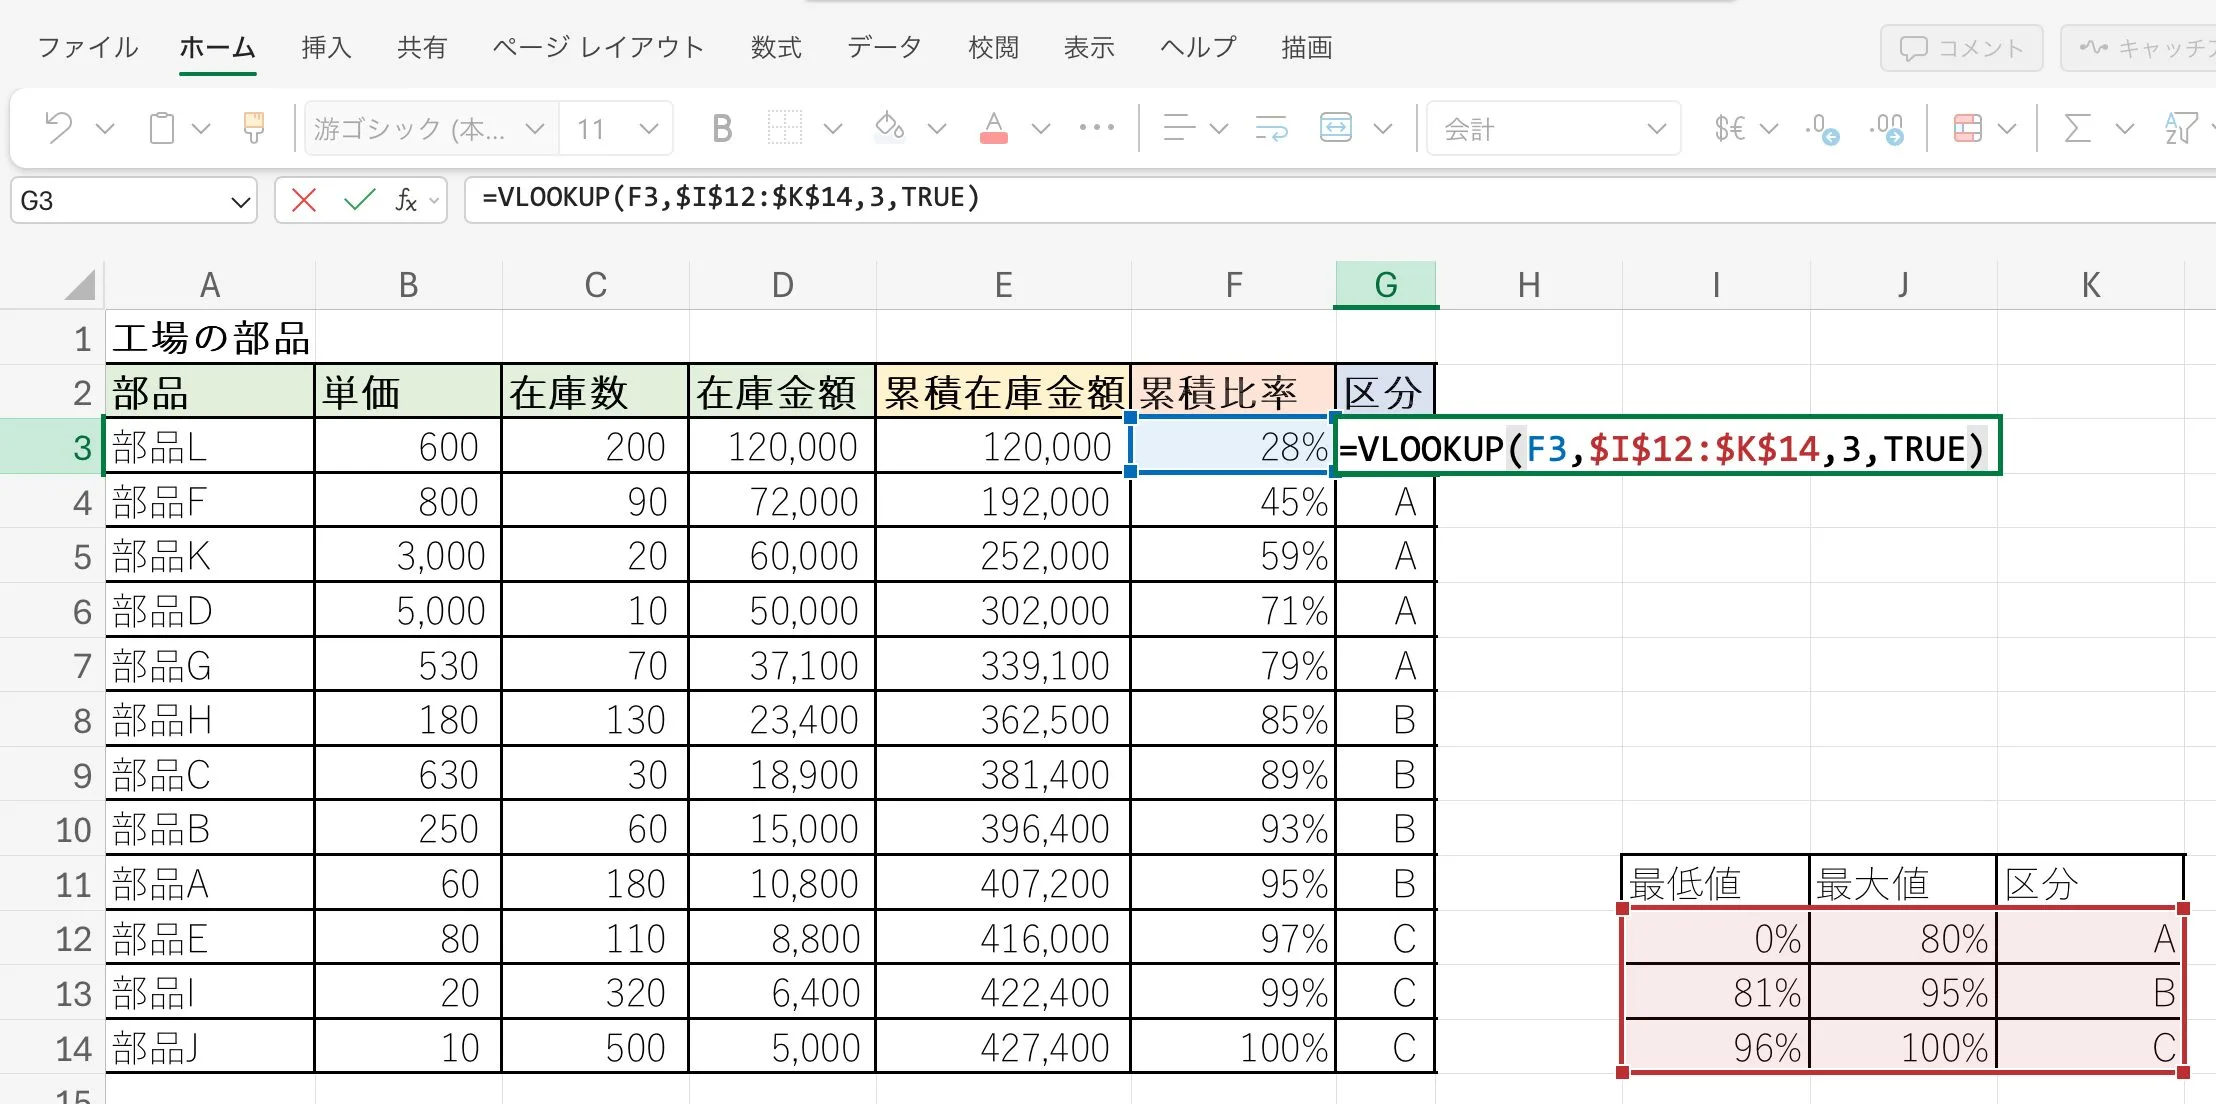Open the 数式 ribbon tab
This screenshot has height=1104, width=2216.
(x=776, y=47)
